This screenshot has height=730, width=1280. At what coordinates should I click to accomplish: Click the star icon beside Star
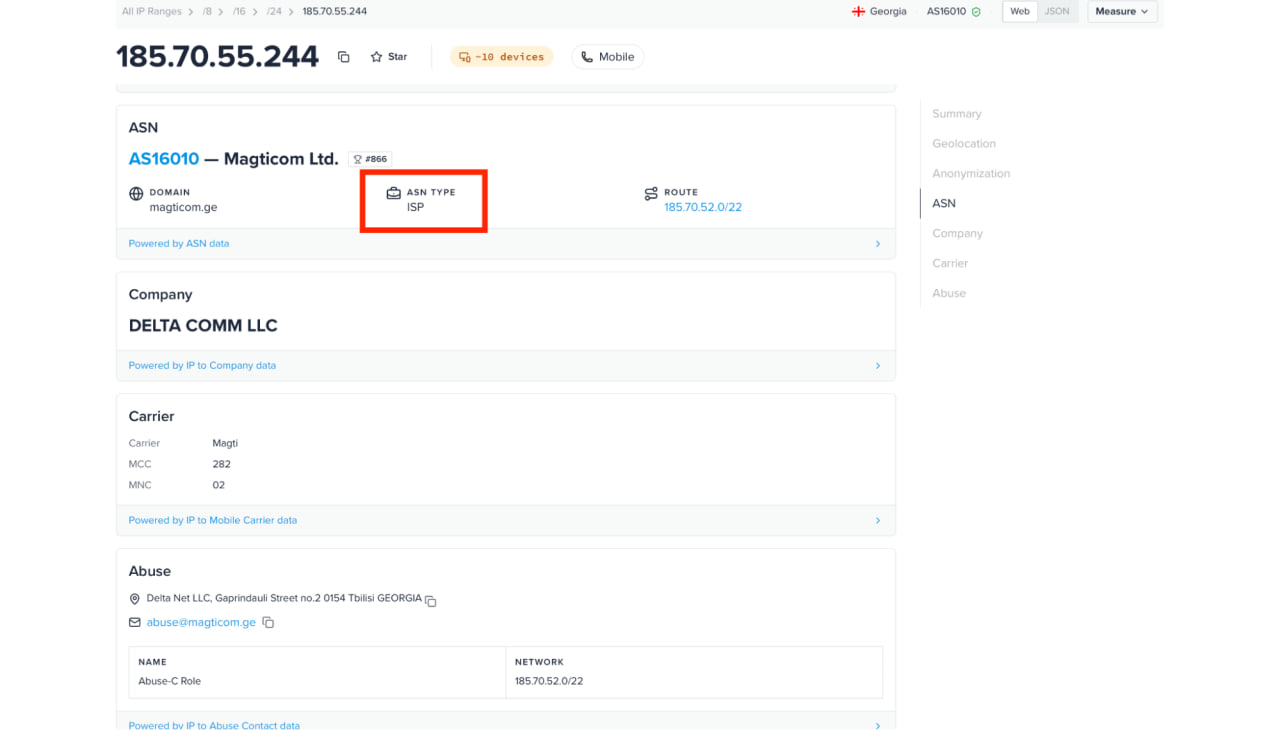pos(376,57)
